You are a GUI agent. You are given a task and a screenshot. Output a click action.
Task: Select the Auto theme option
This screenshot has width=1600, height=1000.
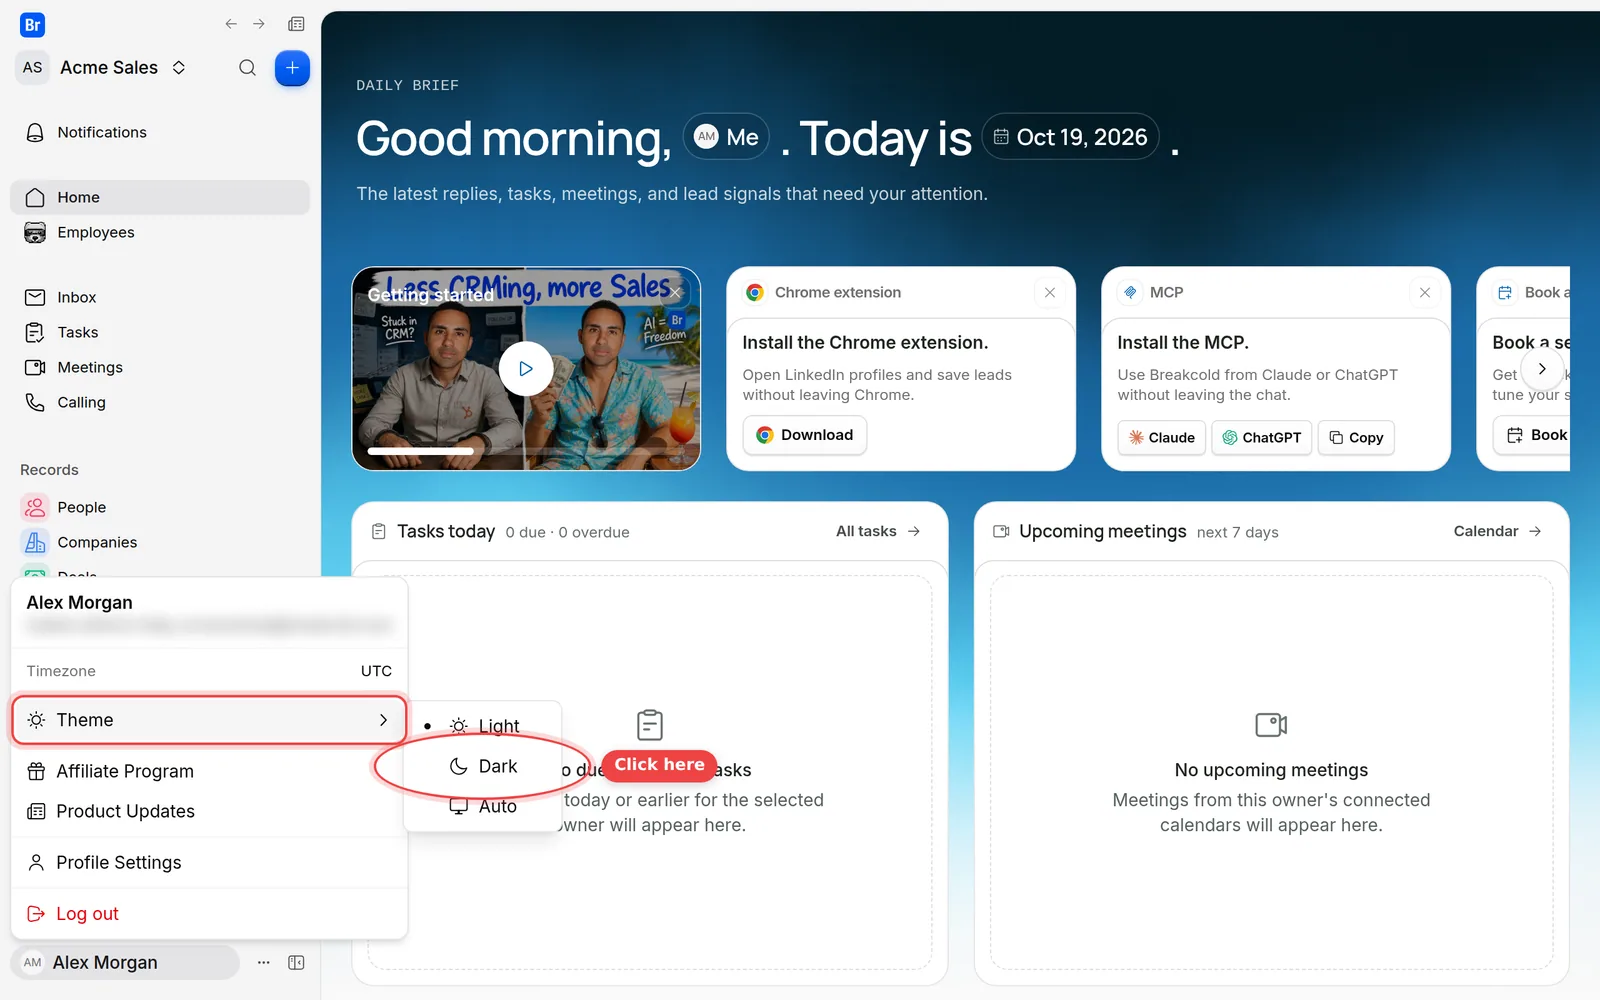484,806
